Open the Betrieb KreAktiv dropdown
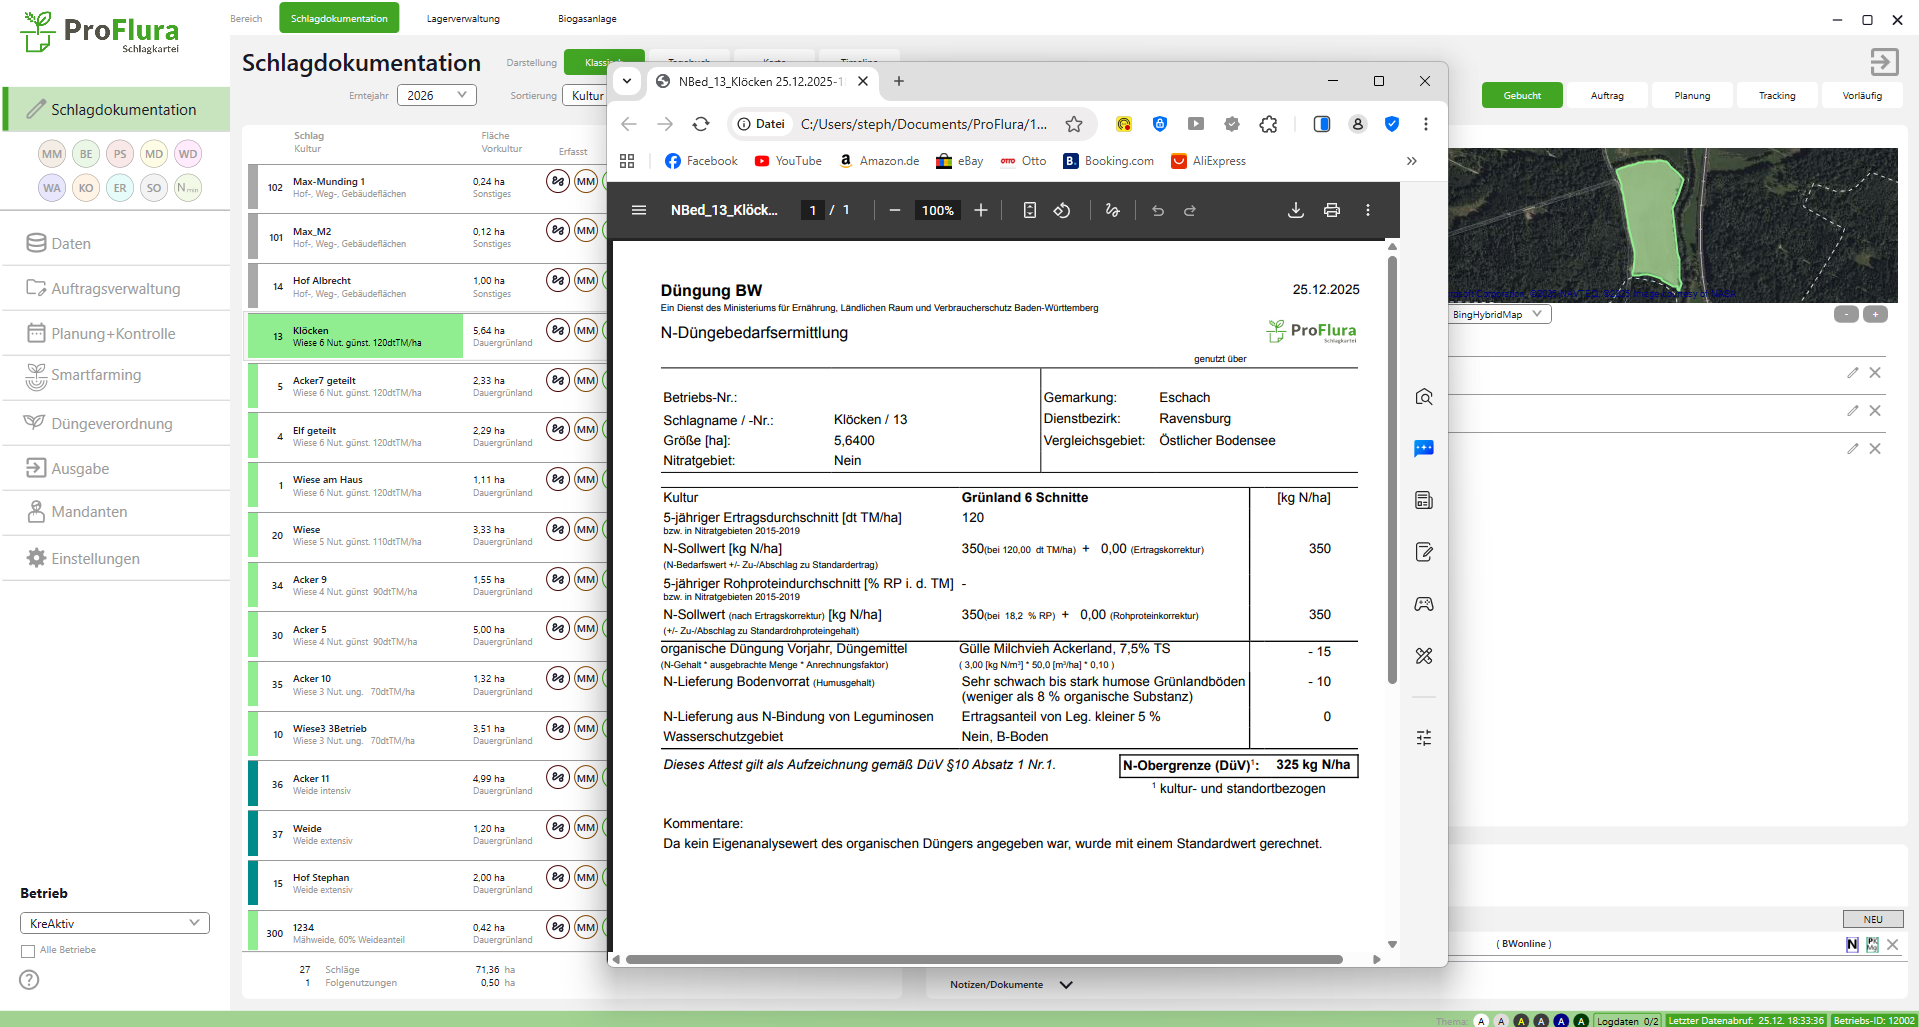The image size is (1919, 1027). (x=114, y=923)
